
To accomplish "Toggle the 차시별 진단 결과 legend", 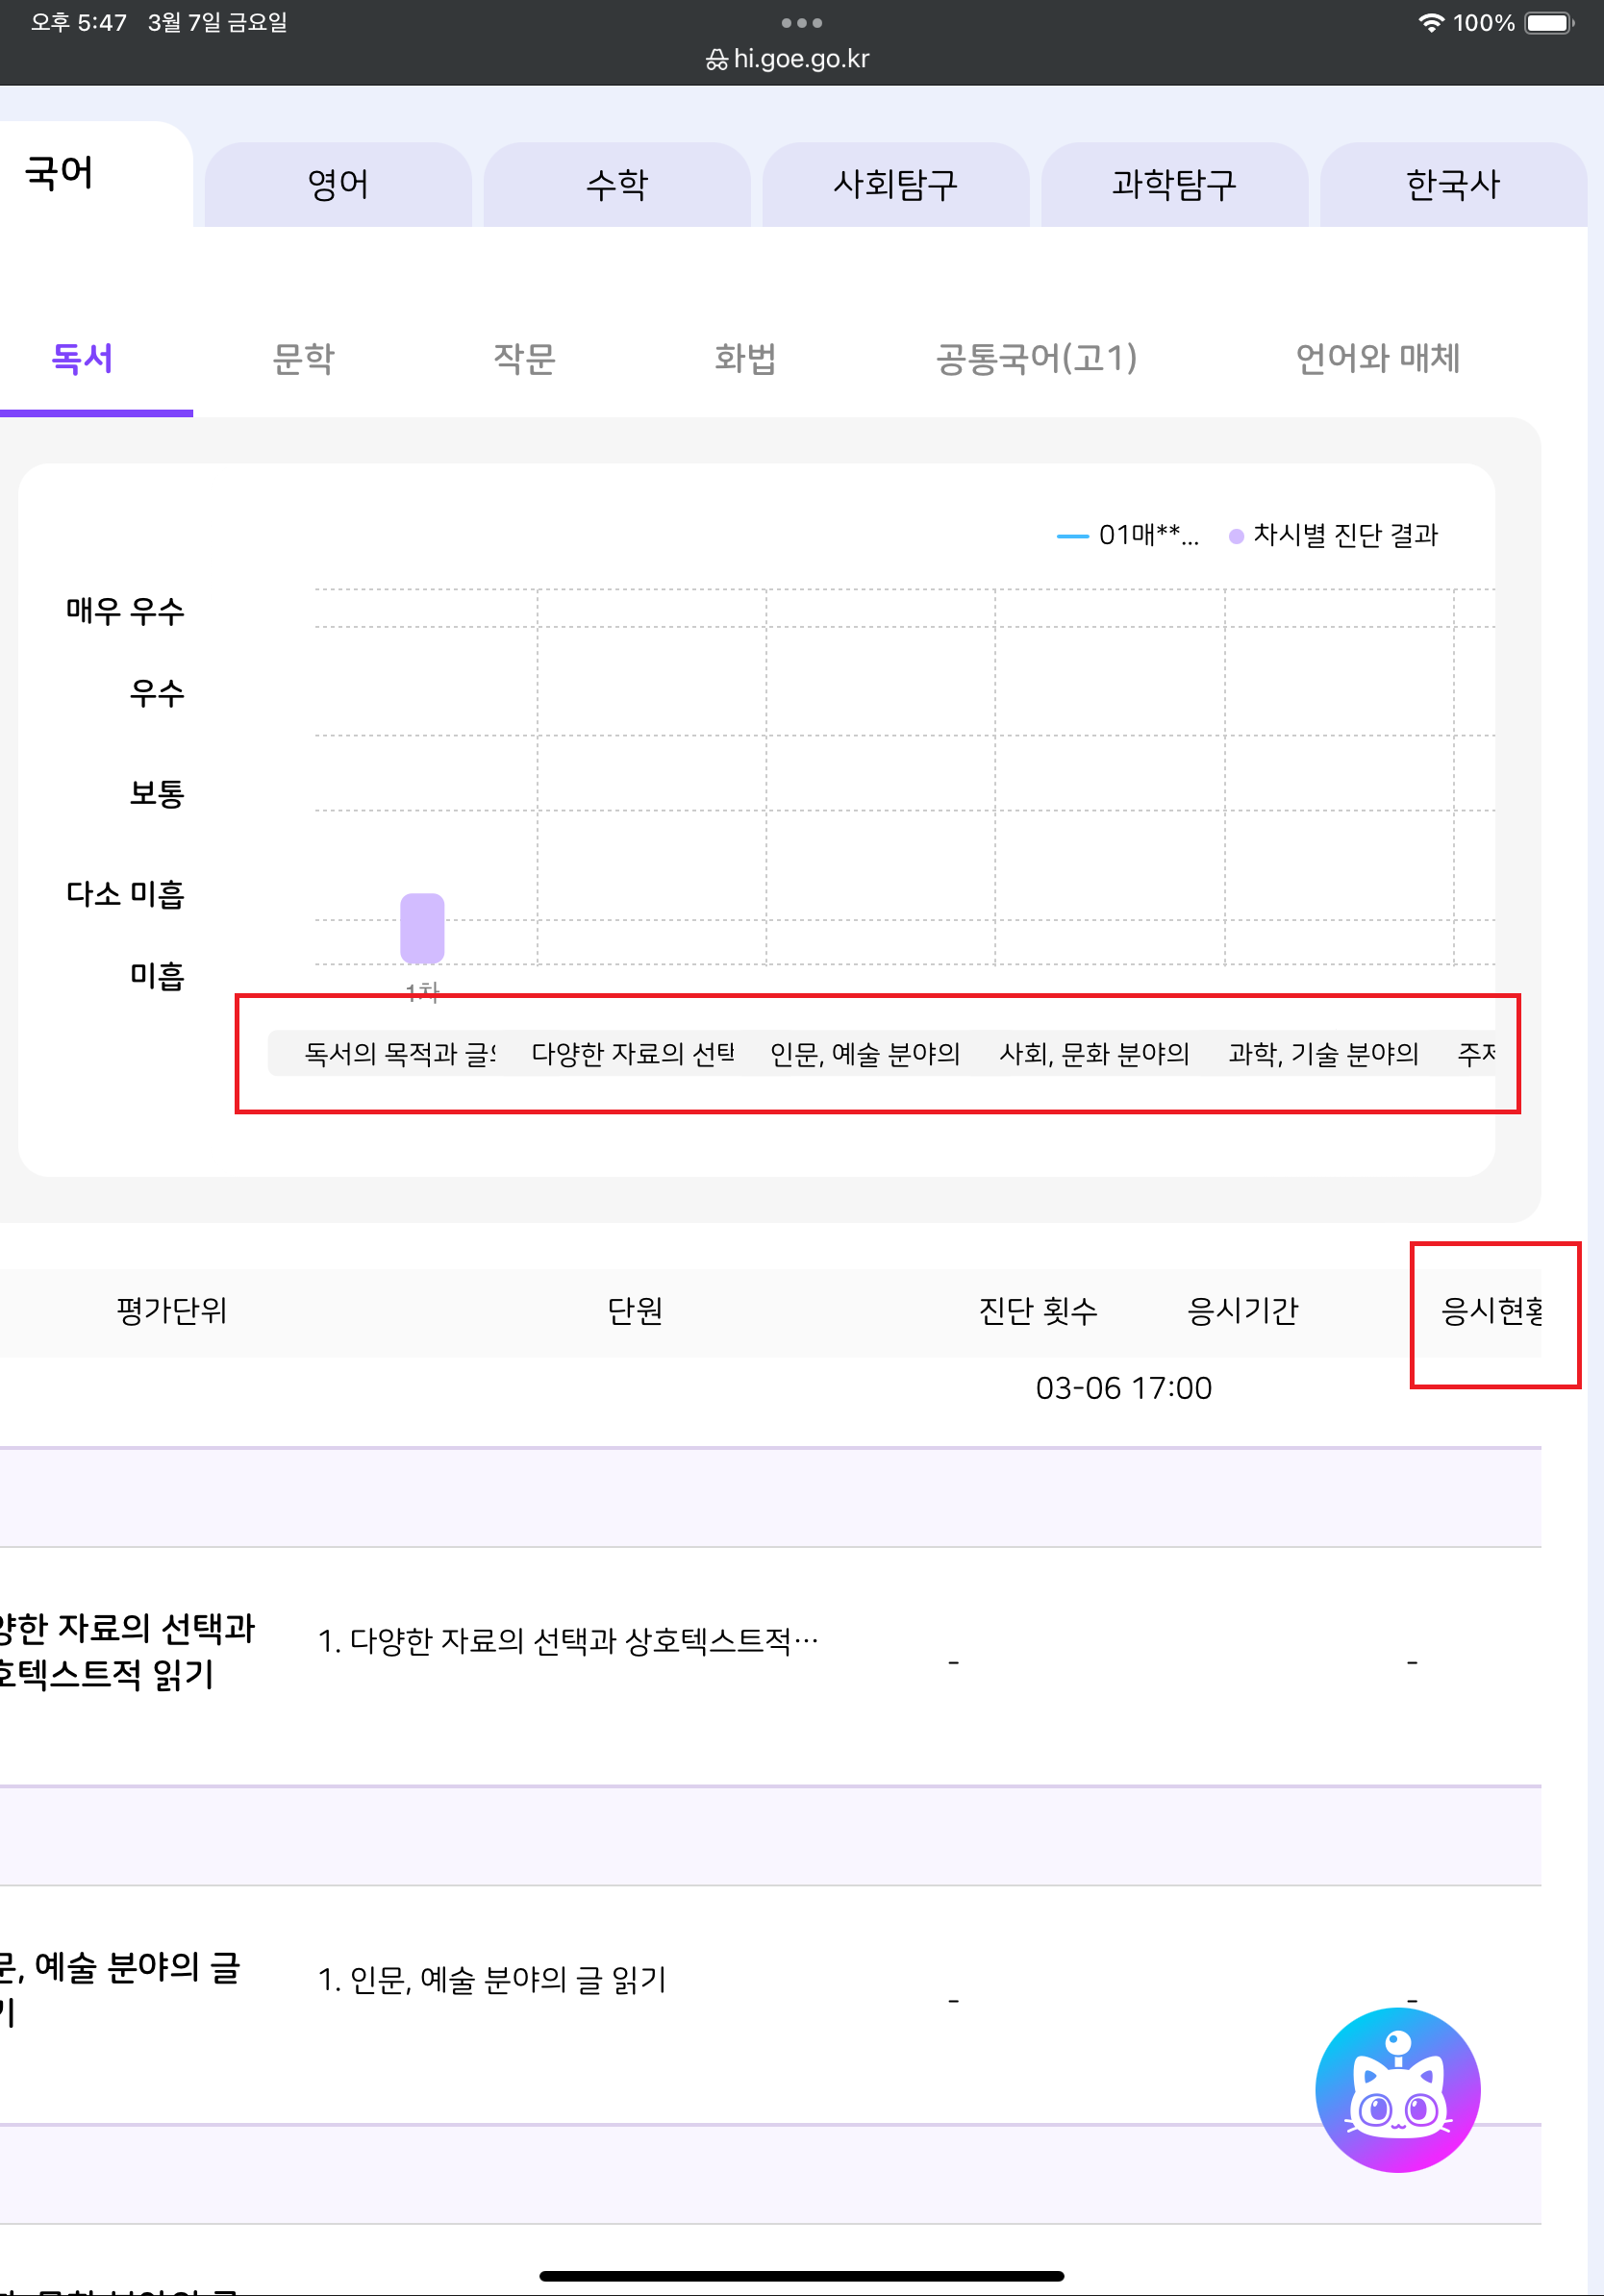I will [1334, 535].
